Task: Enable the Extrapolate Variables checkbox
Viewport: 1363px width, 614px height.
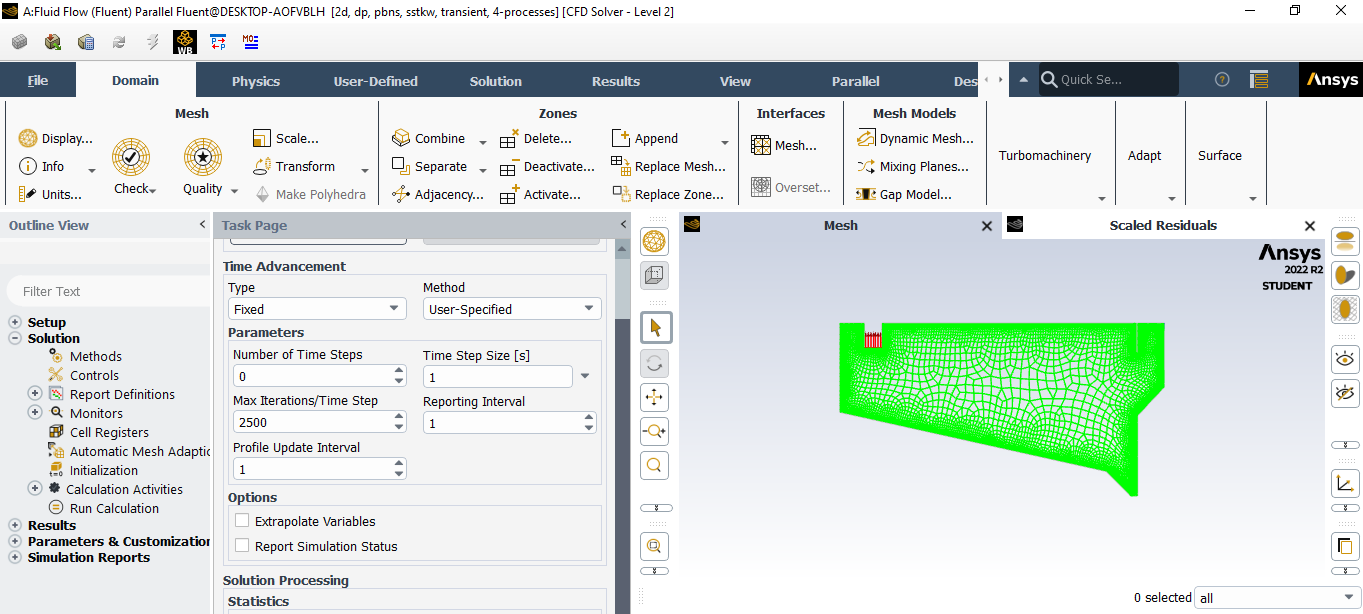Action: (242, 521)
